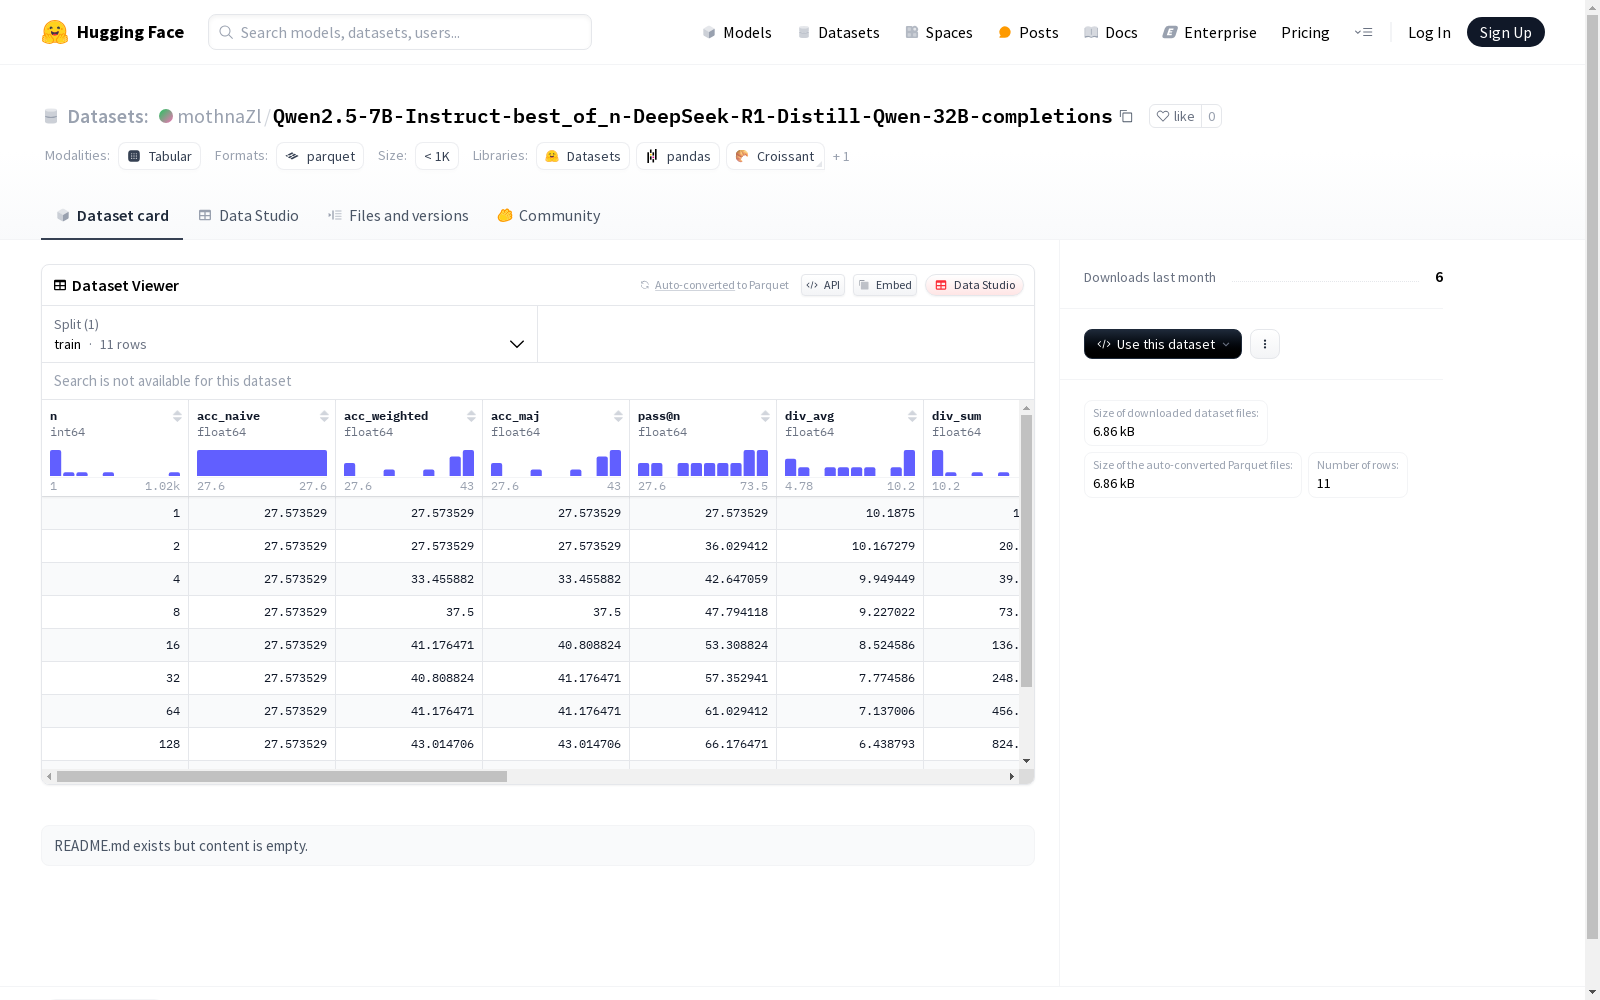Sort the n column

click(177, 416)
